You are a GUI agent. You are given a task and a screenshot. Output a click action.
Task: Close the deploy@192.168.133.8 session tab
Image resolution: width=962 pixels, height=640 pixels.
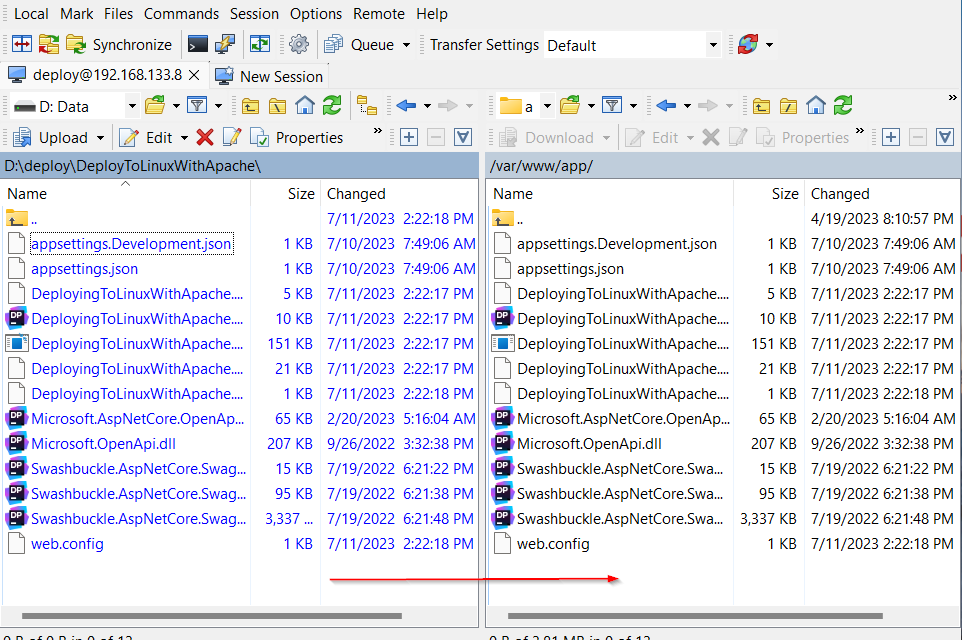[194, 75]
